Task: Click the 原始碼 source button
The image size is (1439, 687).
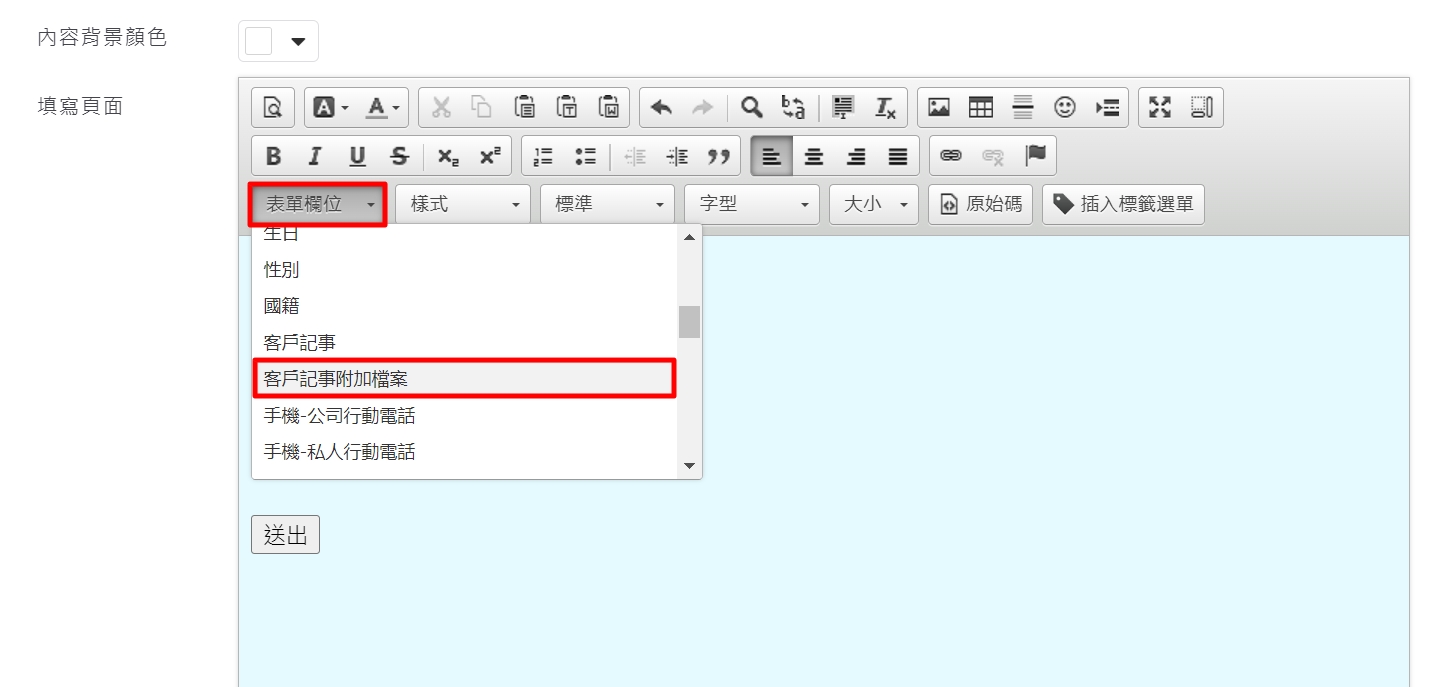Action: (x=980, y=204)
